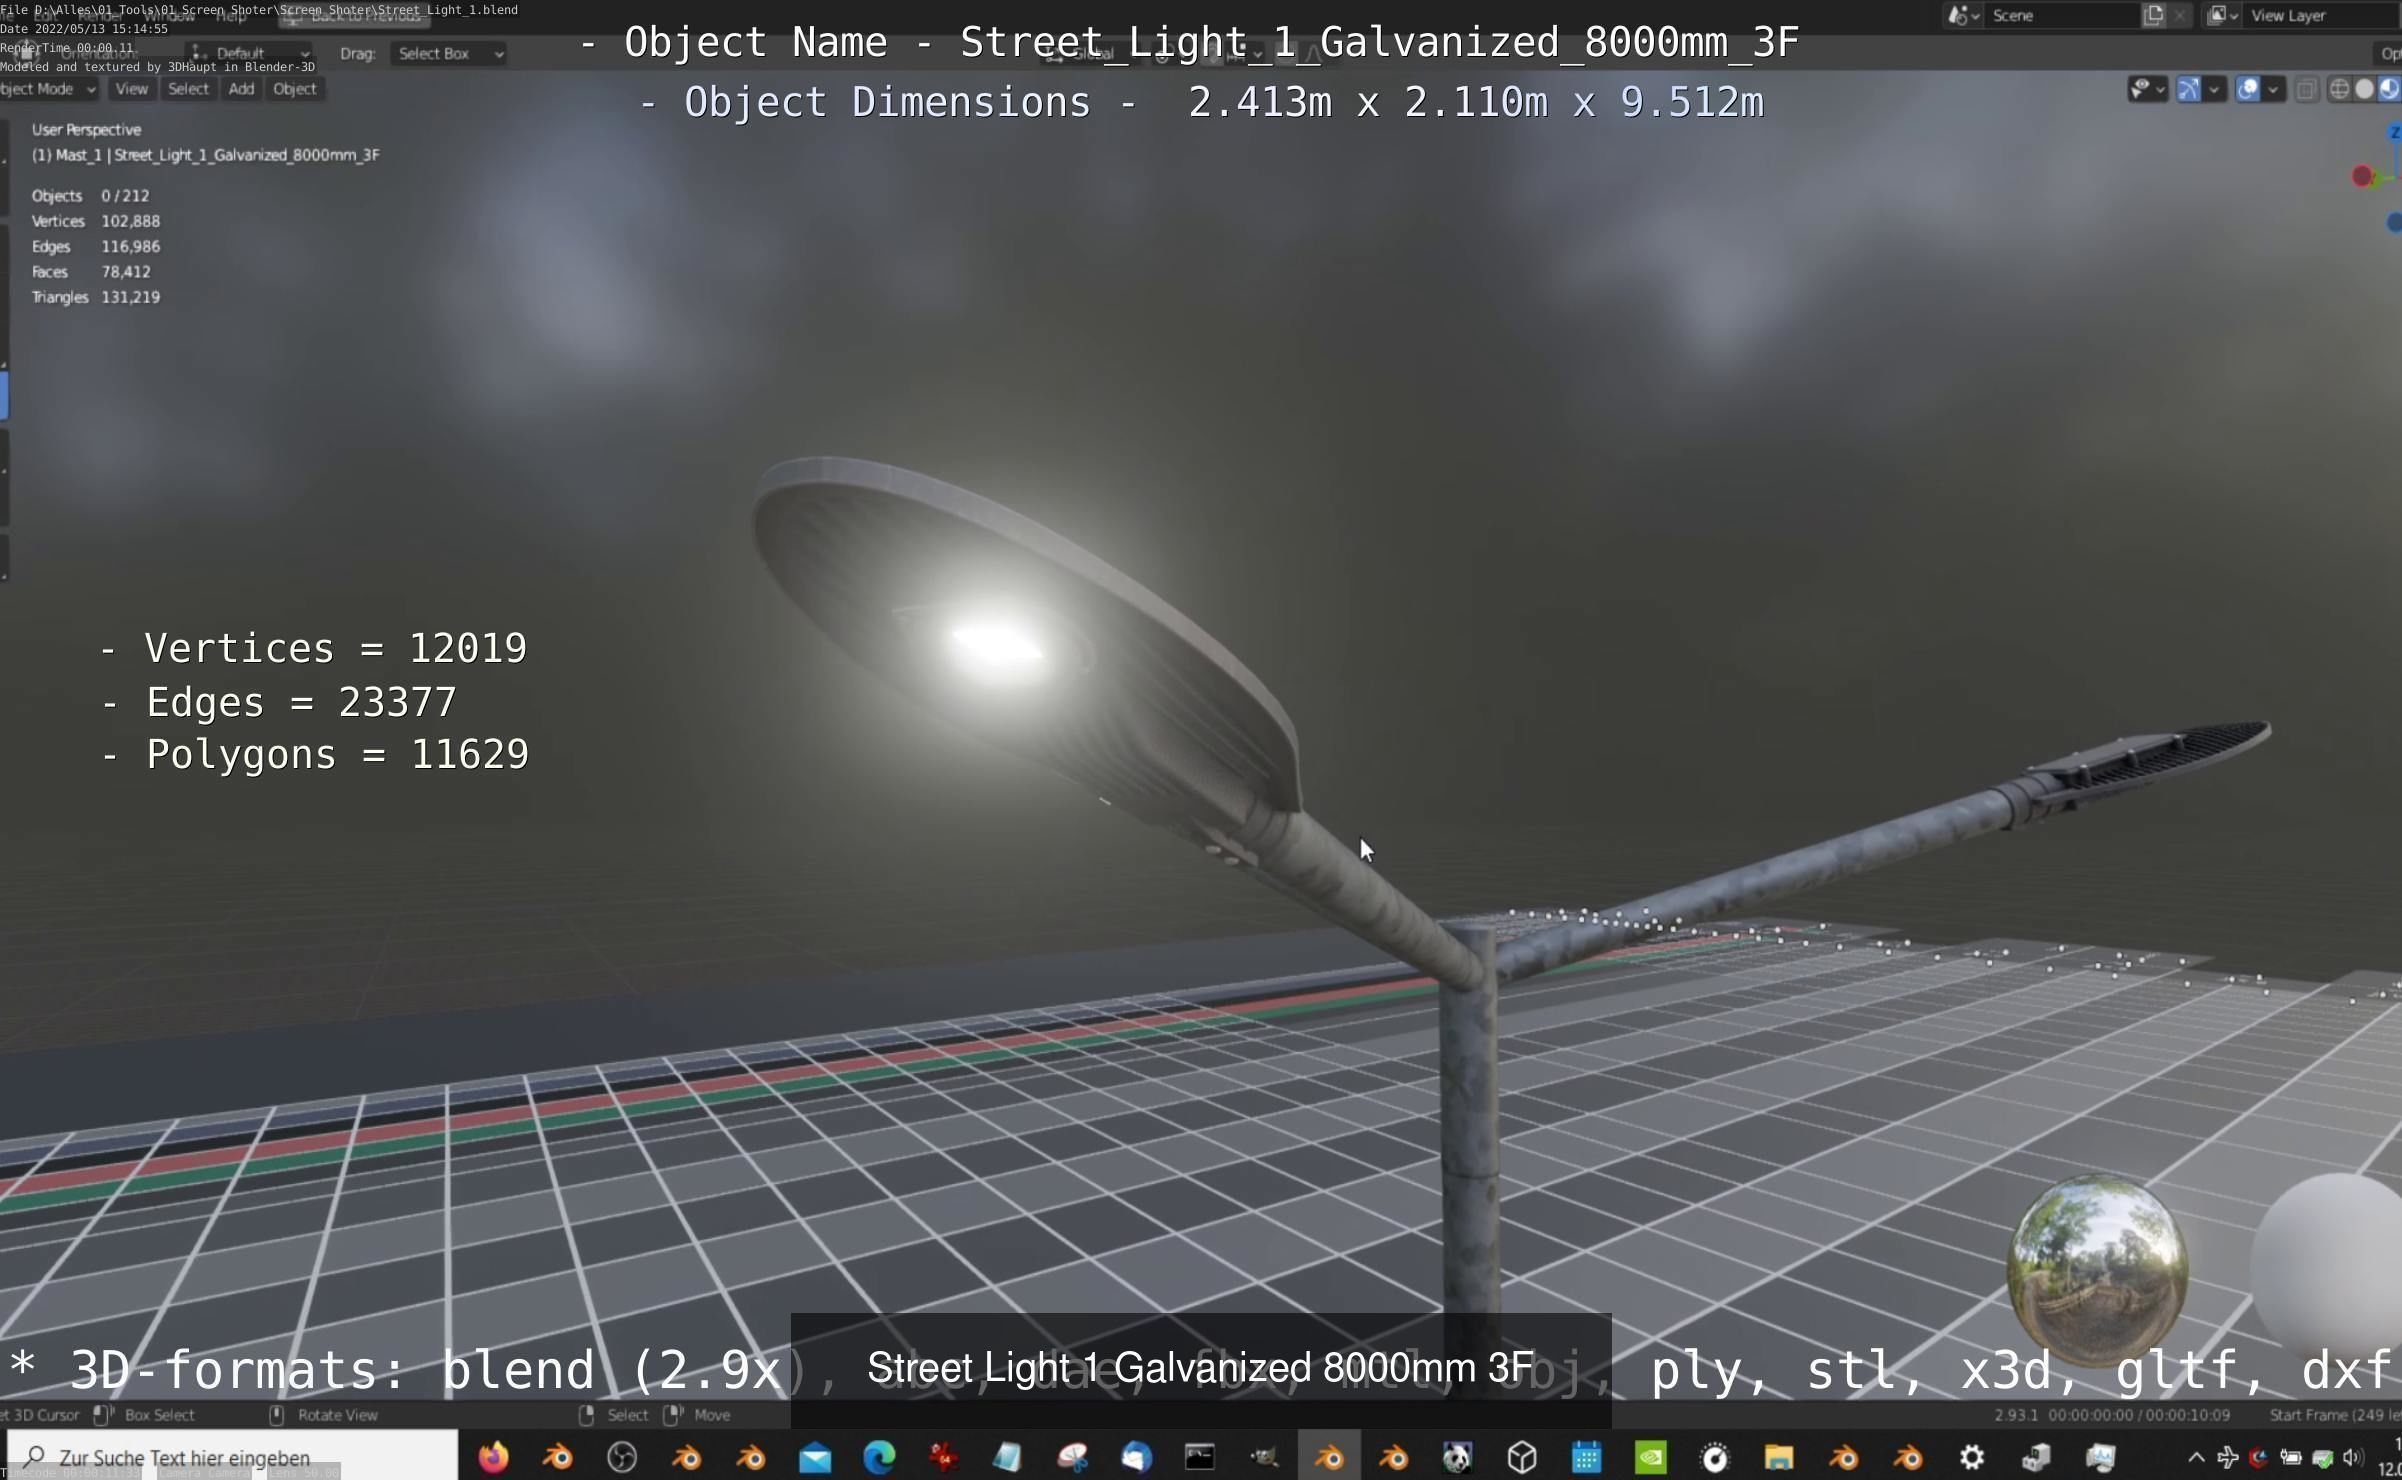Open the View Layer browse icon

(x=2222, y=15)
